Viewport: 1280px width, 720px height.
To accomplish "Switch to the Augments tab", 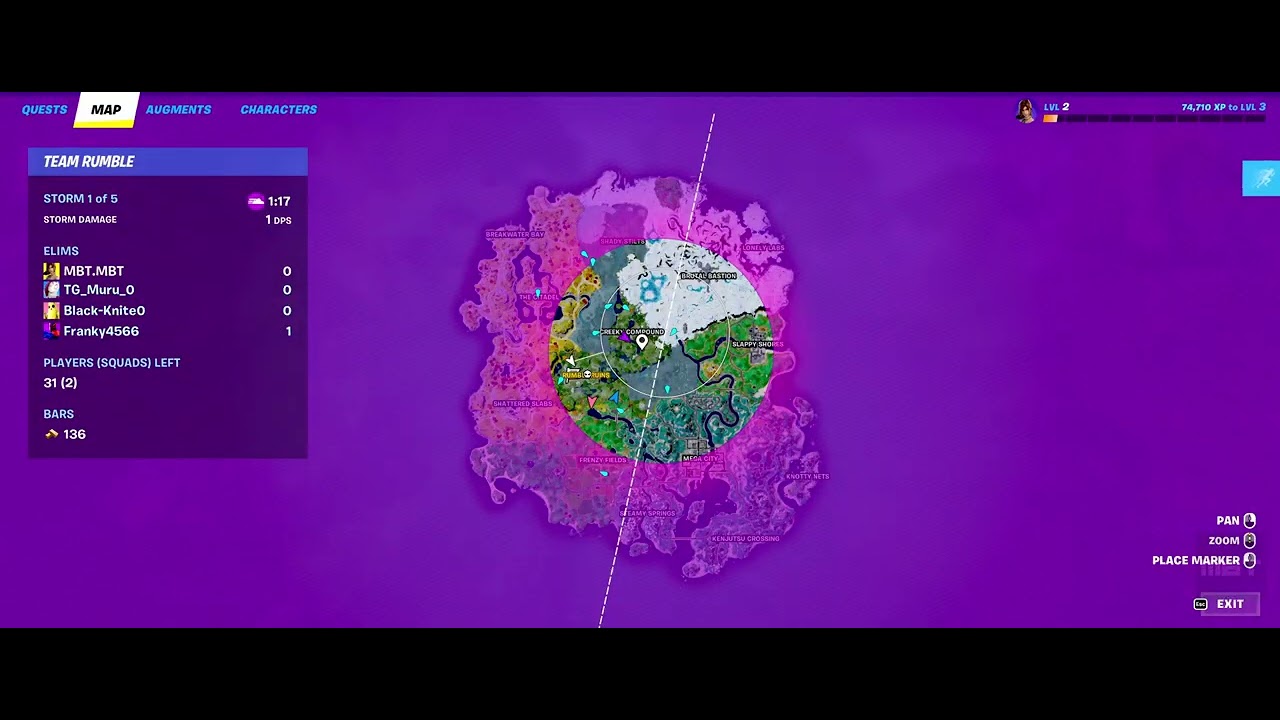I will coord(178,110).
